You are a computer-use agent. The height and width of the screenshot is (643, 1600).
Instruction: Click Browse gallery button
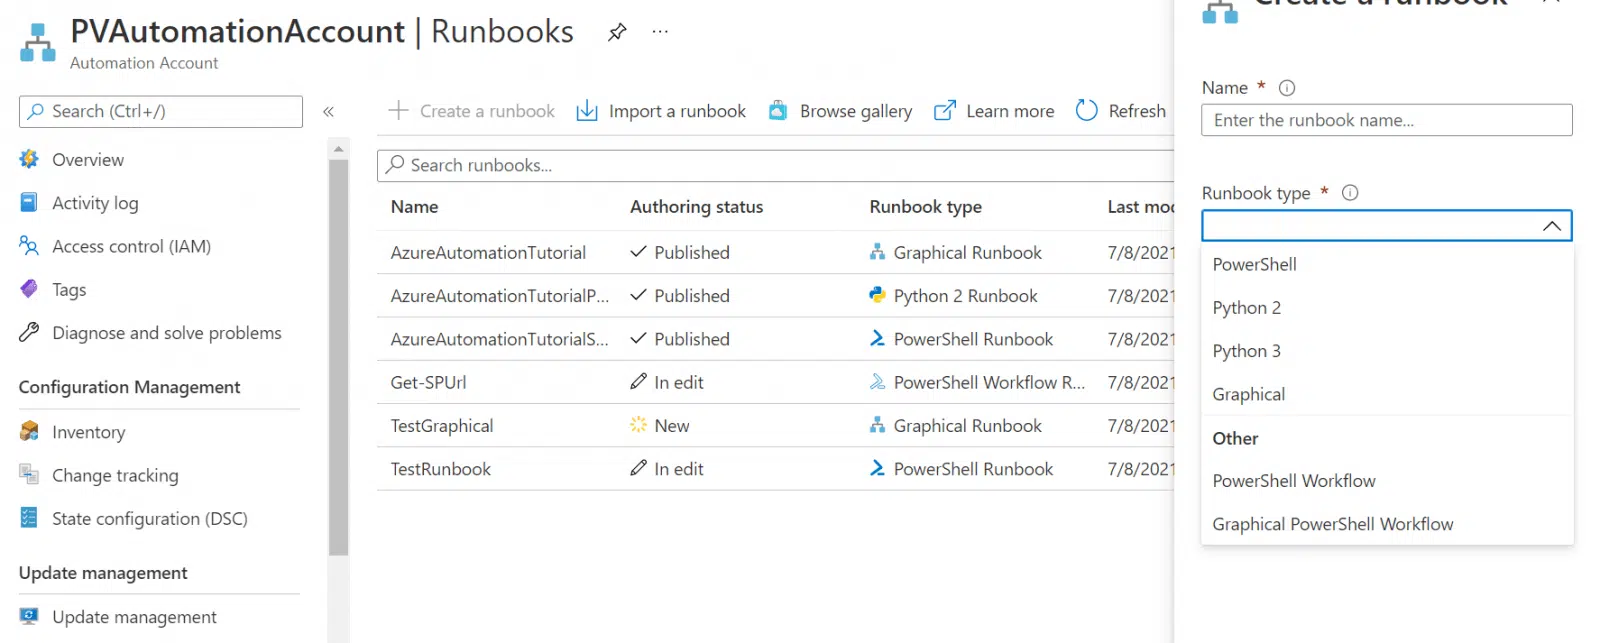click(840, 110)
